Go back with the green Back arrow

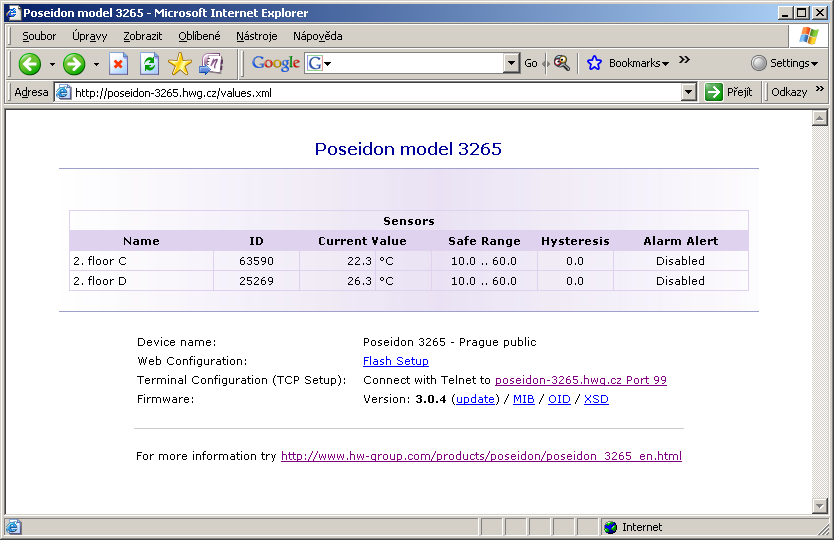(x=30, y=64)
